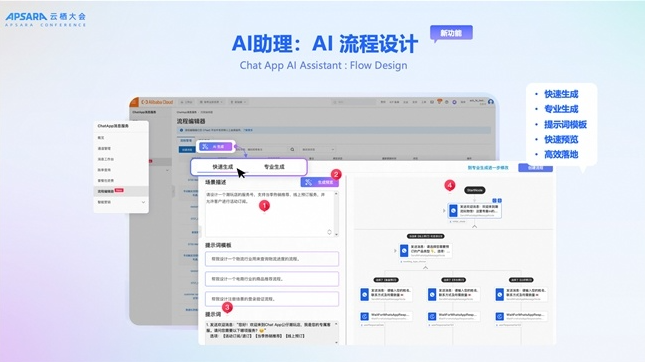Click the Alibaba Cloud logo
645x362 pixels.
coord(157,102)
